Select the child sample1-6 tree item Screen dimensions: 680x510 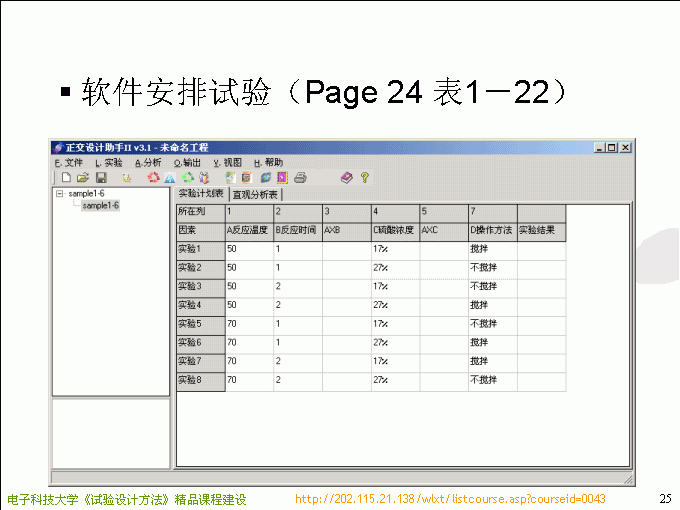coord(100,206)
